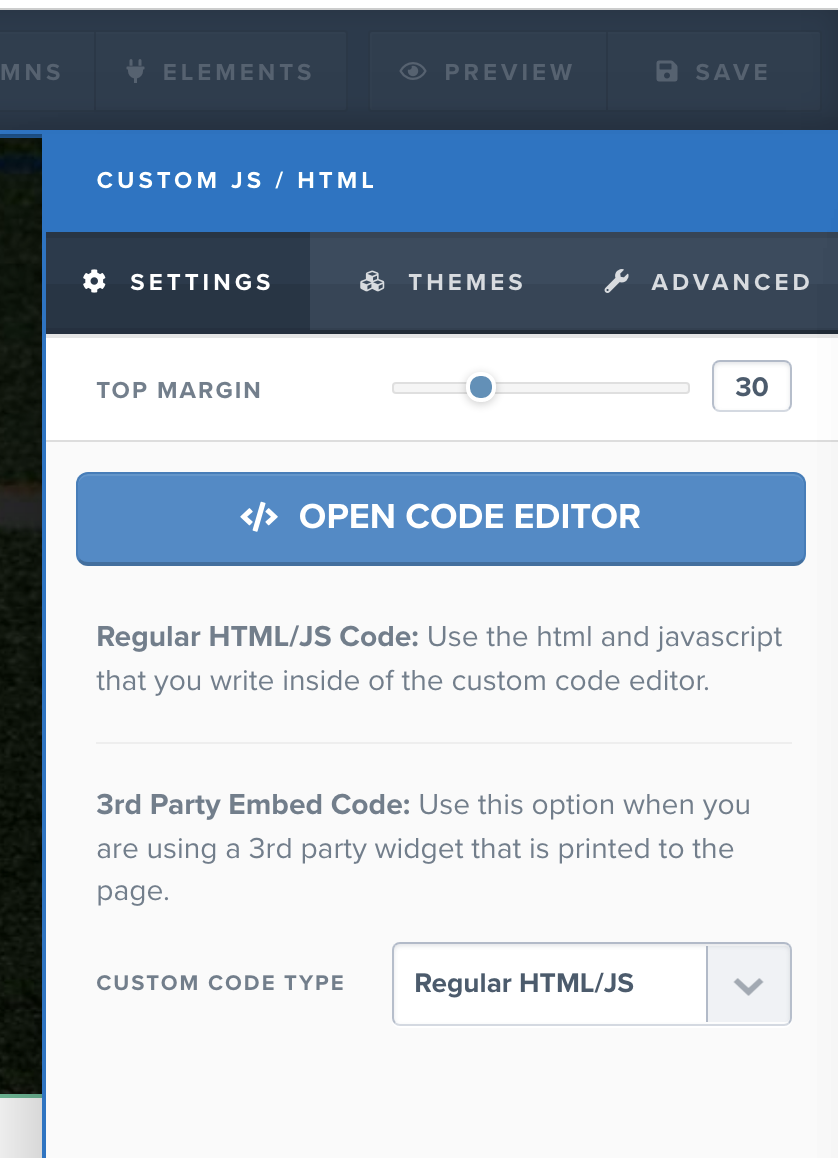Click the Top Margin slider handle
Screen dimensions: 838x1158
pyautogui.click(x=481, y=387)
